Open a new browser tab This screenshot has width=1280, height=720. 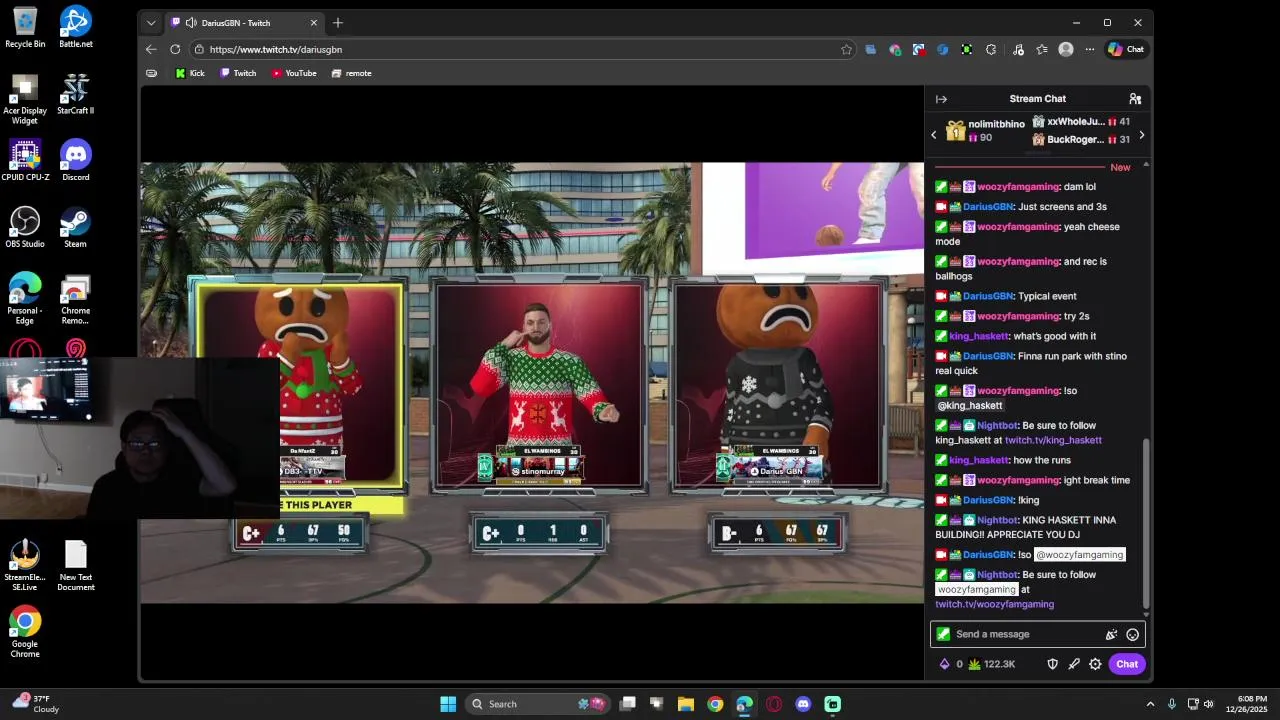[338, 23]
